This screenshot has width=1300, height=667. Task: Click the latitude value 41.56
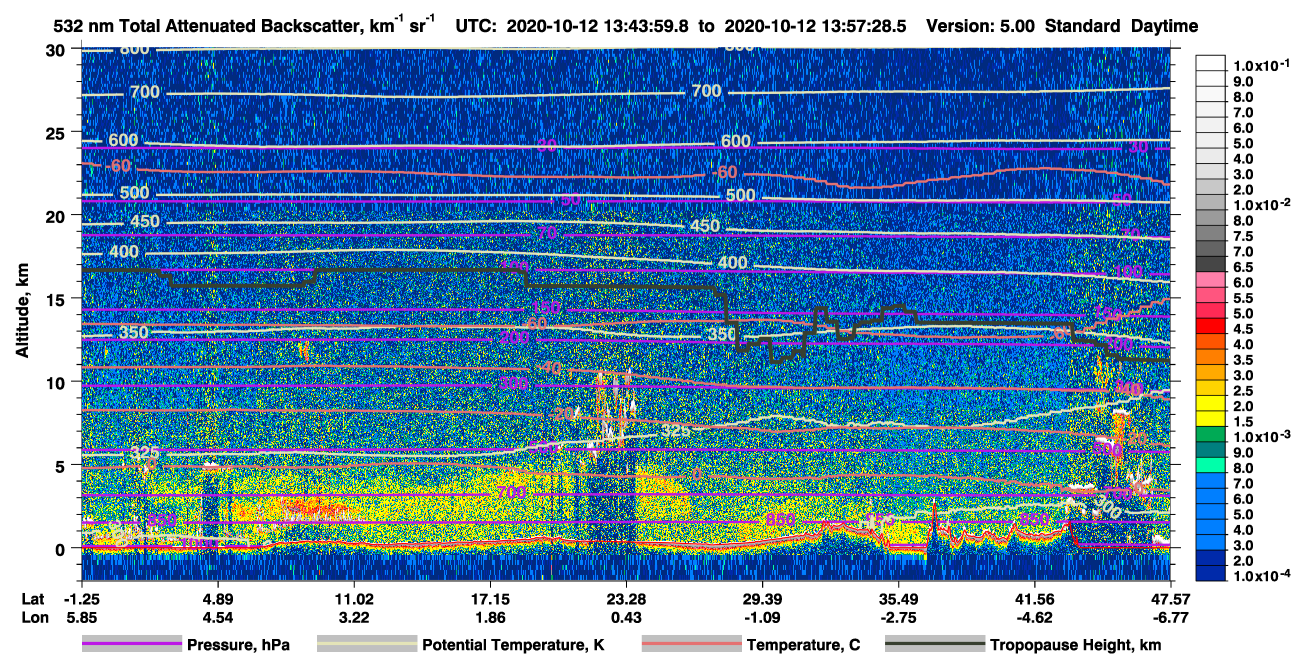[x=1034, y=598]
